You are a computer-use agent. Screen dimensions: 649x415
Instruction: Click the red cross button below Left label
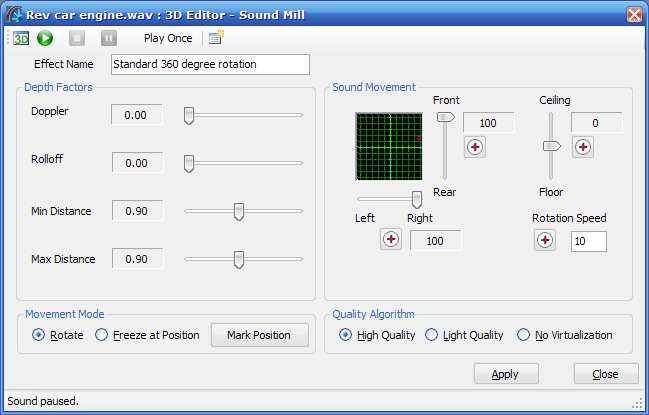click(391, 239)
